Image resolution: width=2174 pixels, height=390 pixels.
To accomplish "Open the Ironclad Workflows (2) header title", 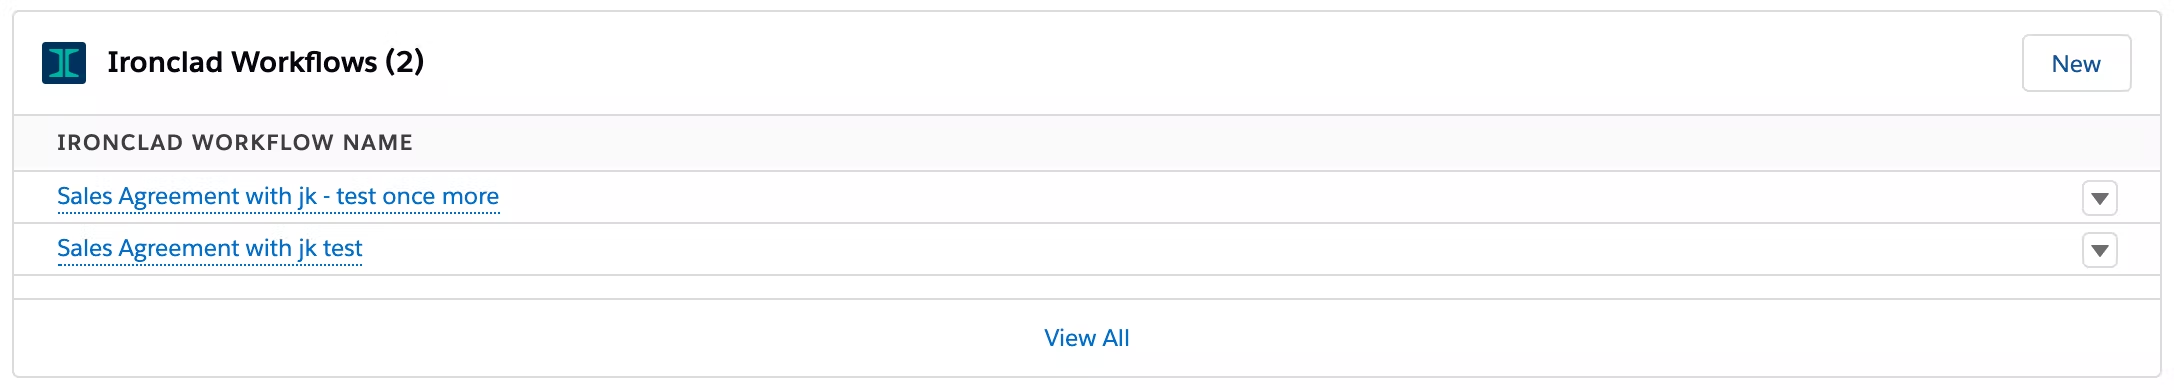I will pos(265,62).
